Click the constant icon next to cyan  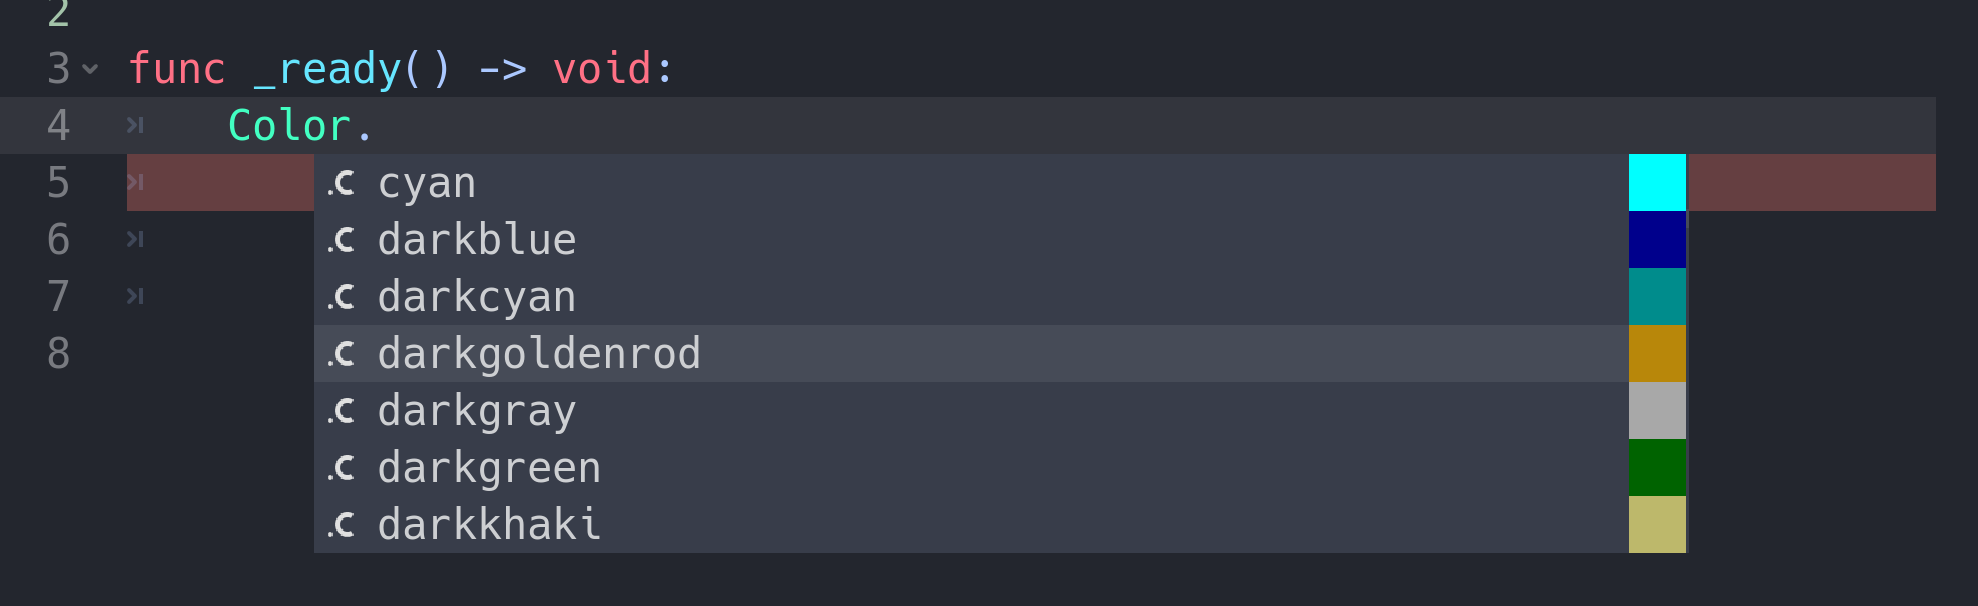click(341, 183)
